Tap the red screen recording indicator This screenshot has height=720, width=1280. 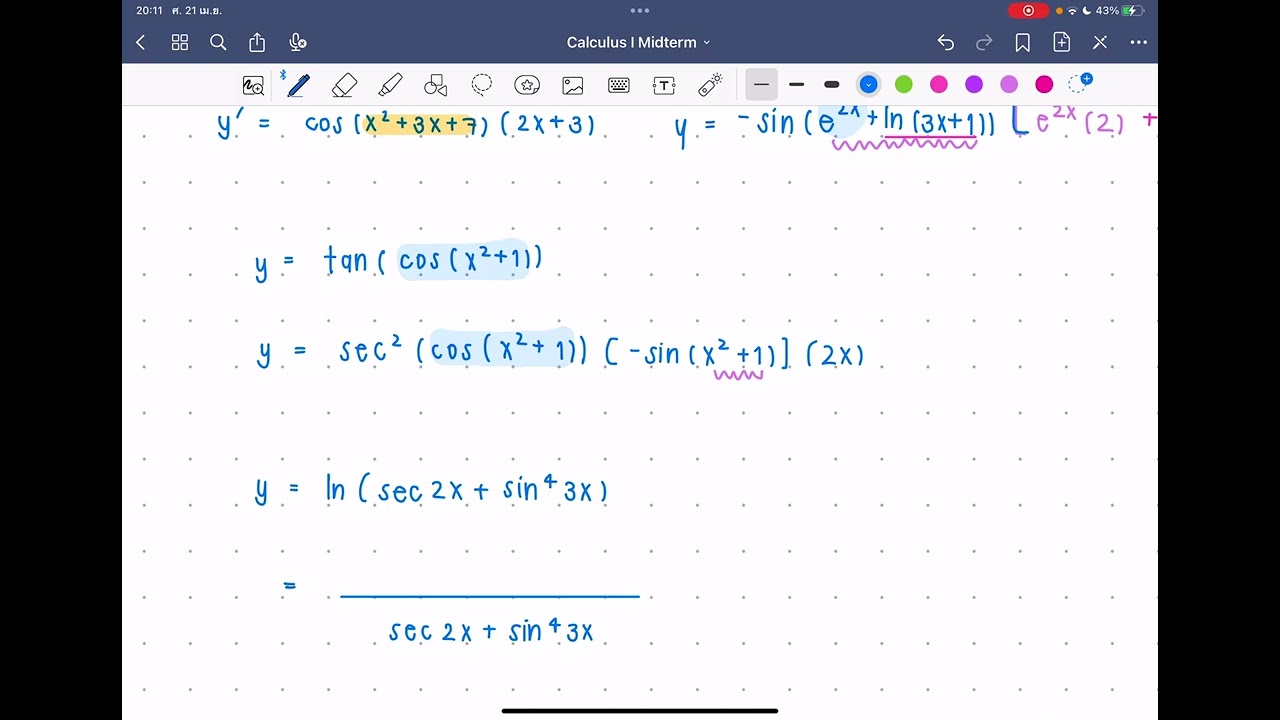pyautogui.click(x=1028, y=11)
